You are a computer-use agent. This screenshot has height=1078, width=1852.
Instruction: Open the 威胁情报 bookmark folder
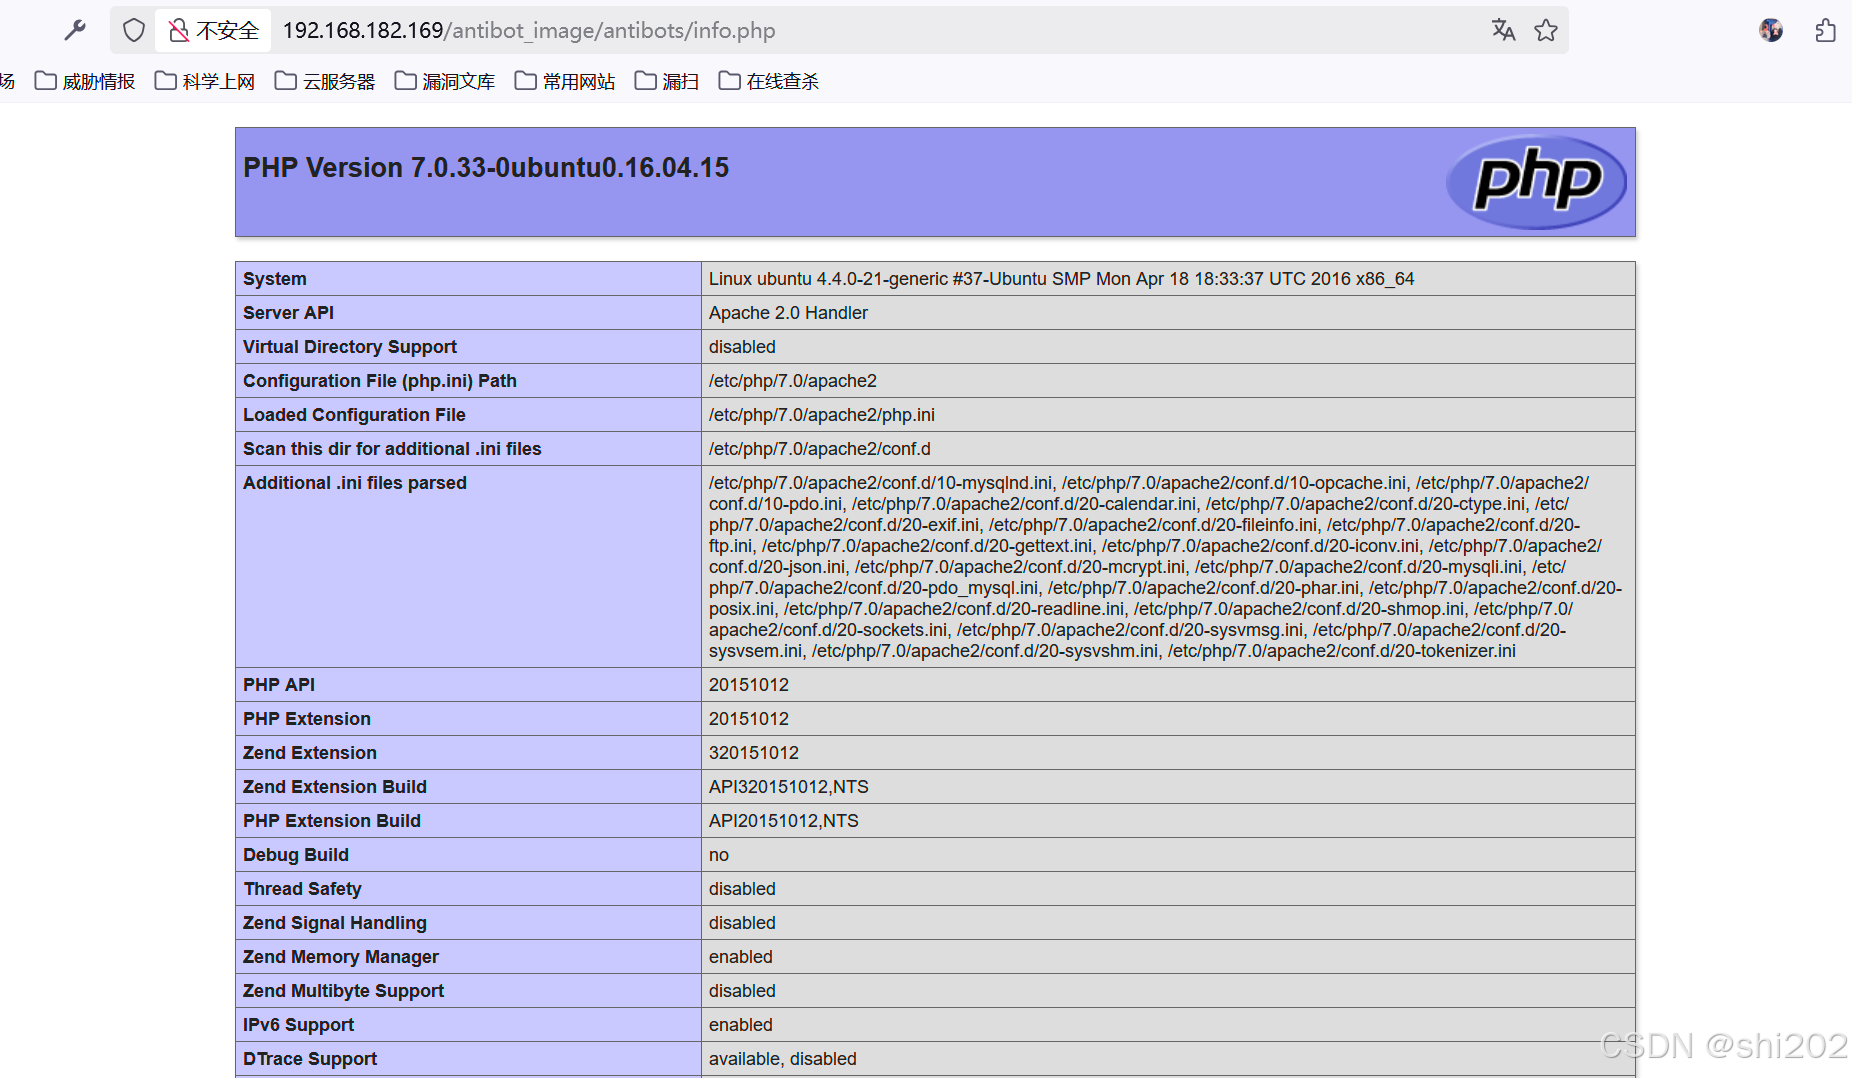(x=85, y=81)
